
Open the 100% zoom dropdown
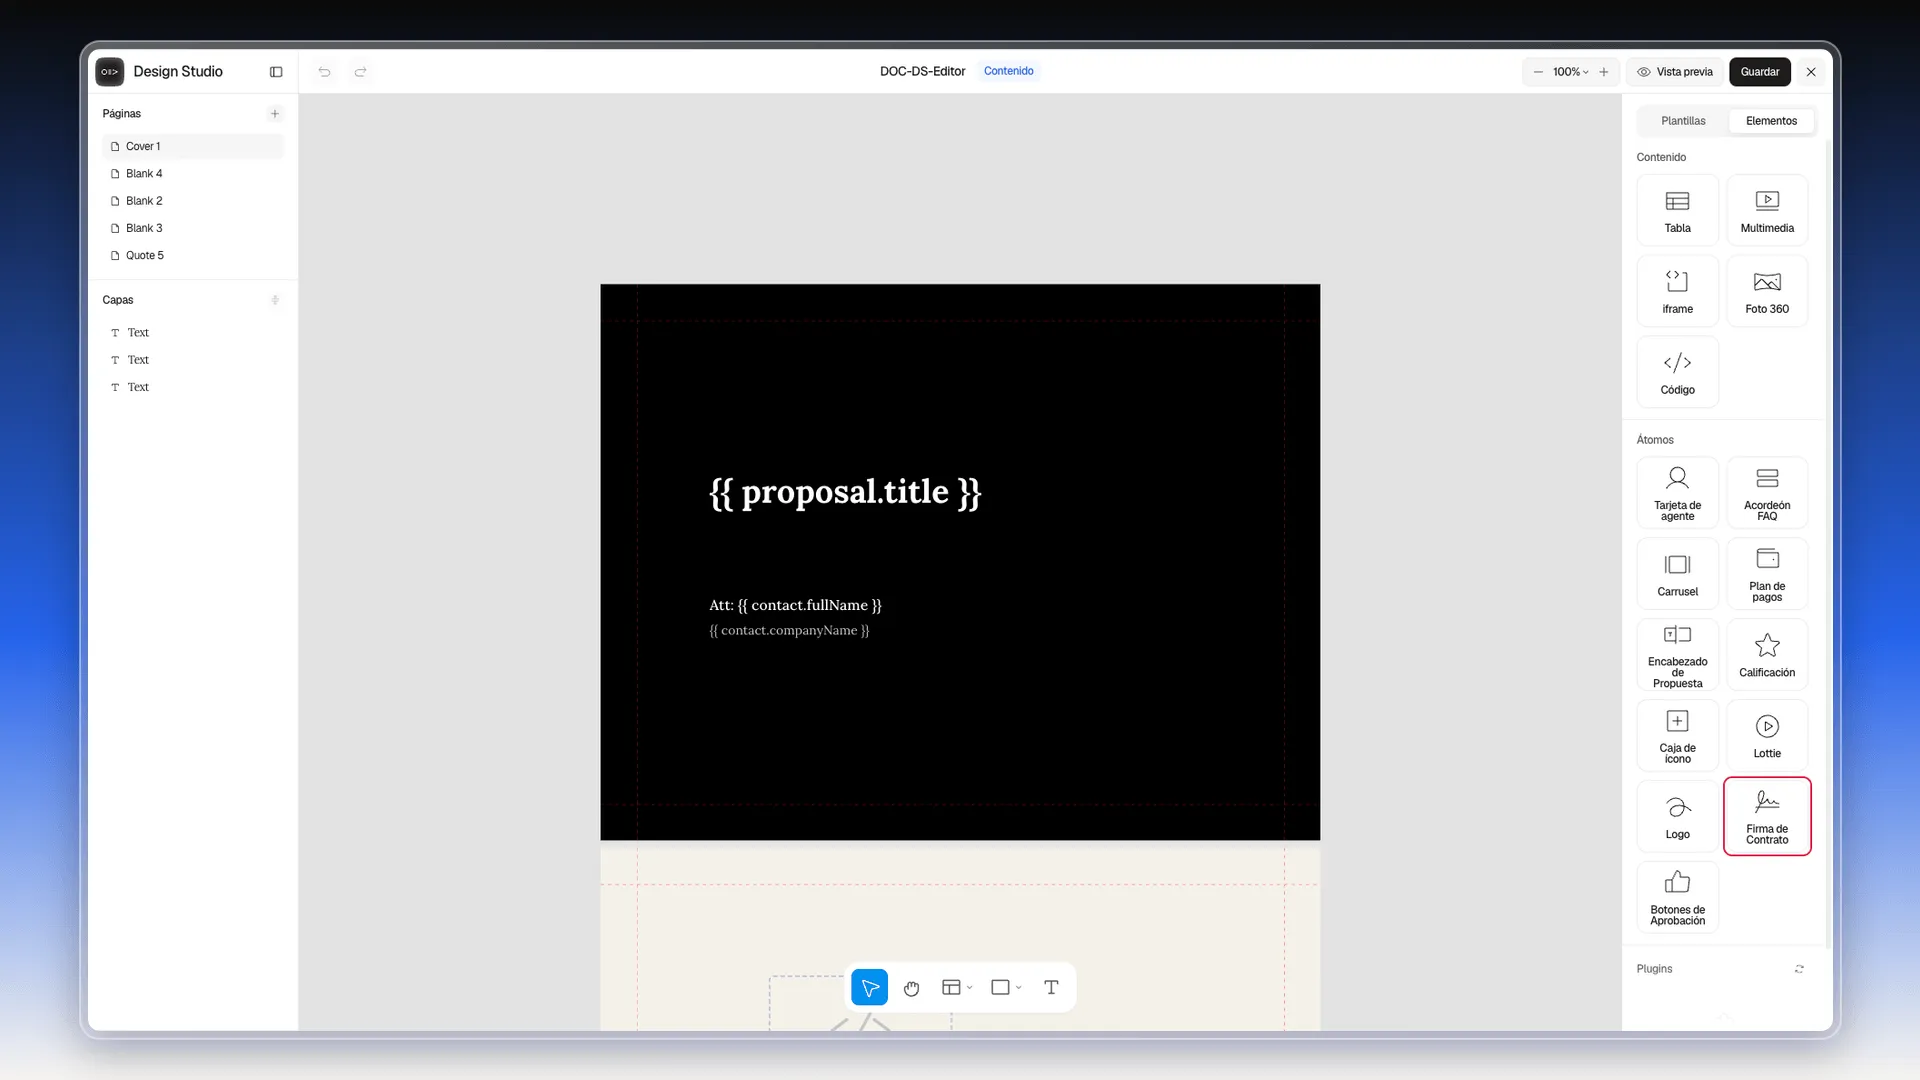pos(1570,72)
